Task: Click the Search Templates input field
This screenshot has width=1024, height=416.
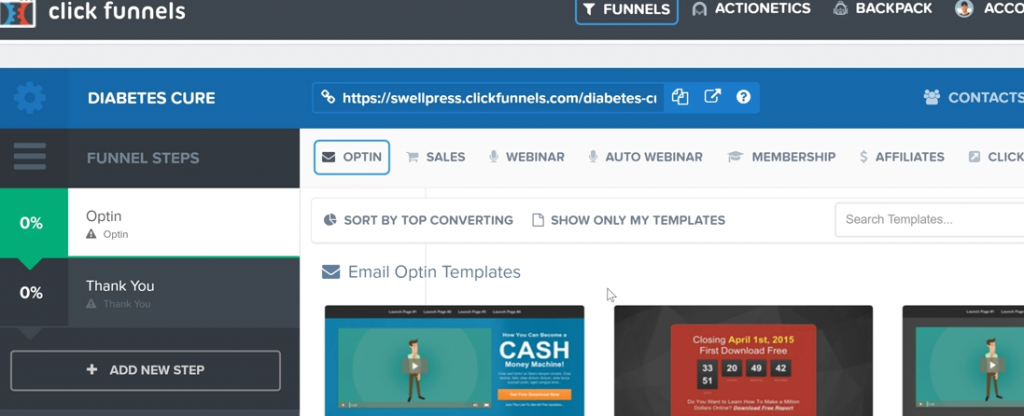Action: point(929,219)
